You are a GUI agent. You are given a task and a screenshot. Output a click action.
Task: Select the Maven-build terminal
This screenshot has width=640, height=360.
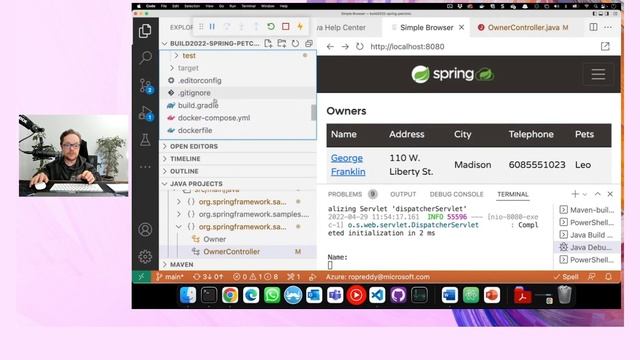pos(587,210)
